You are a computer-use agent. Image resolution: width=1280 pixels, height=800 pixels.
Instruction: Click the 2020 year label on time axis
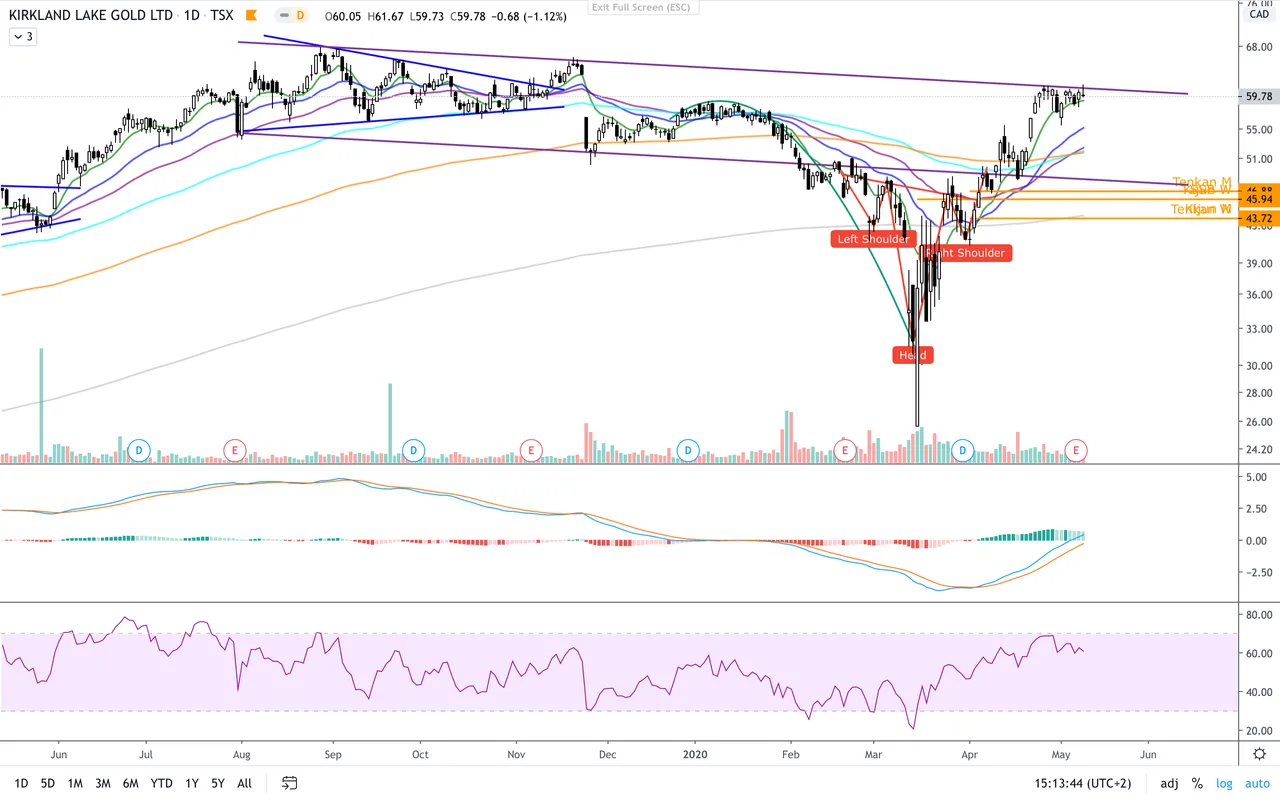pos(693,755)
